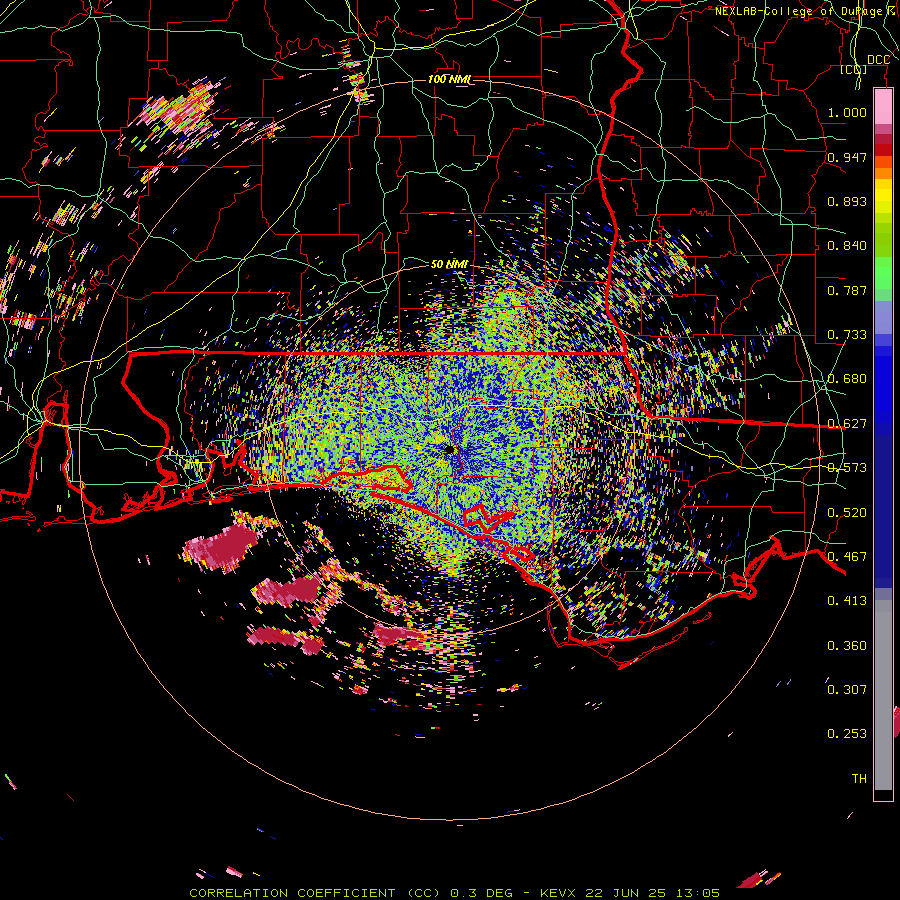Click the DCC product label
The width and height of the screenshot is (900, 900).
[878, 60]
